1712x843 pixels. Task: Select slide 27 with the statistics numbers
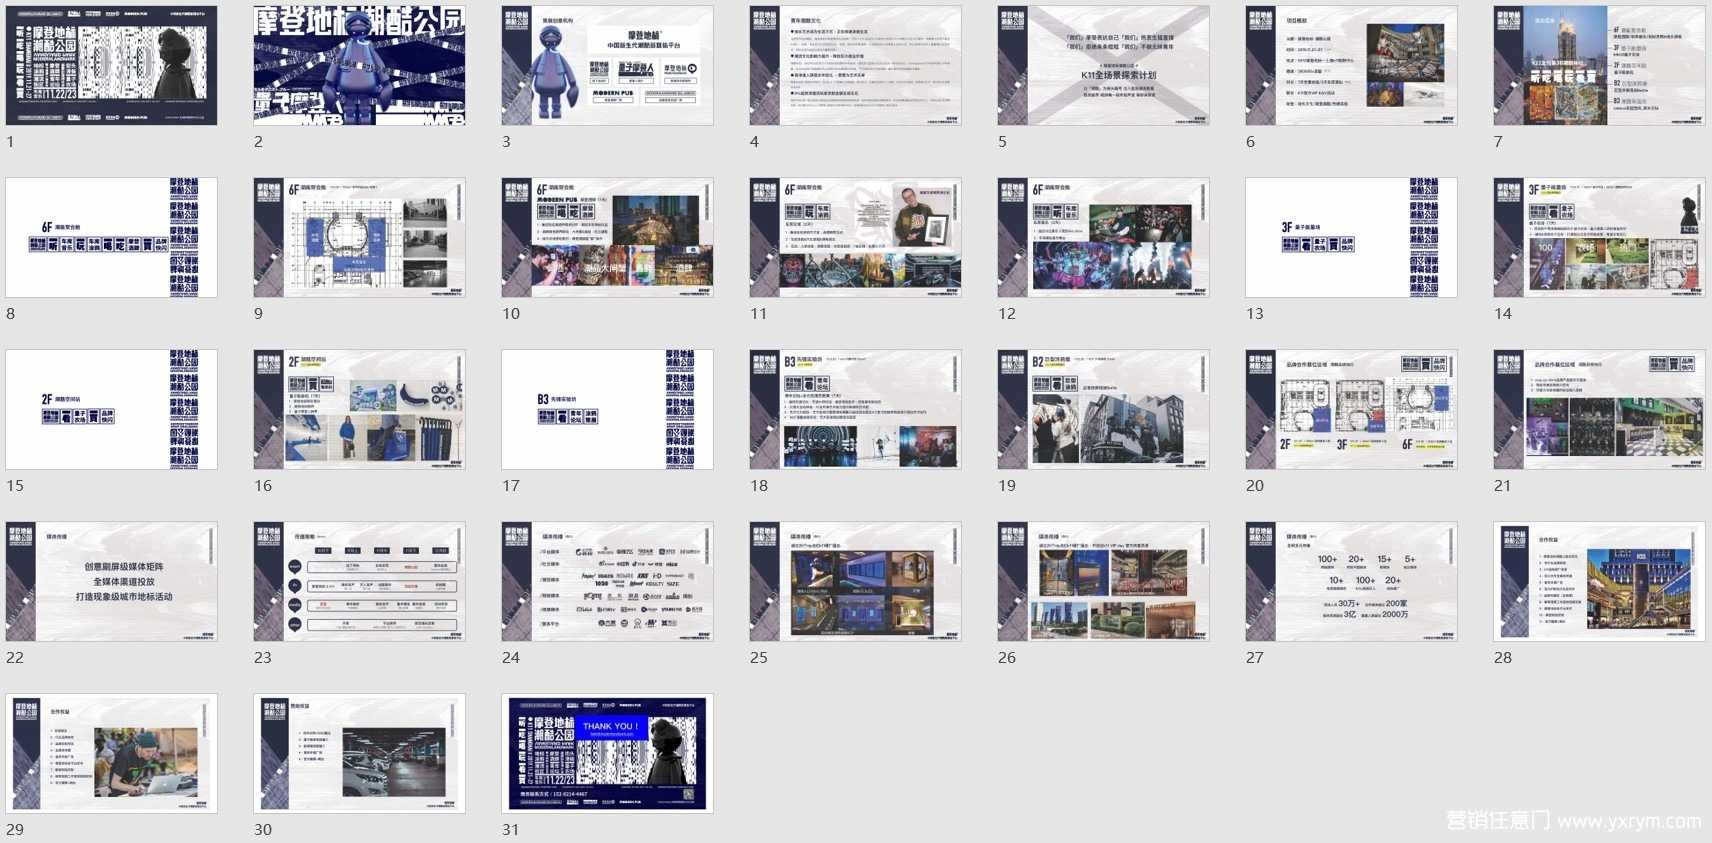(1352, 582)
